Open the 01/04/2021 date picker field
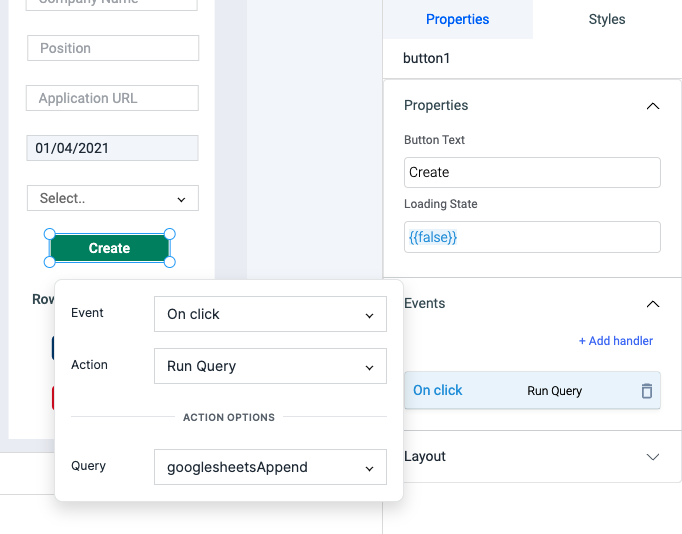 [112, 148]
